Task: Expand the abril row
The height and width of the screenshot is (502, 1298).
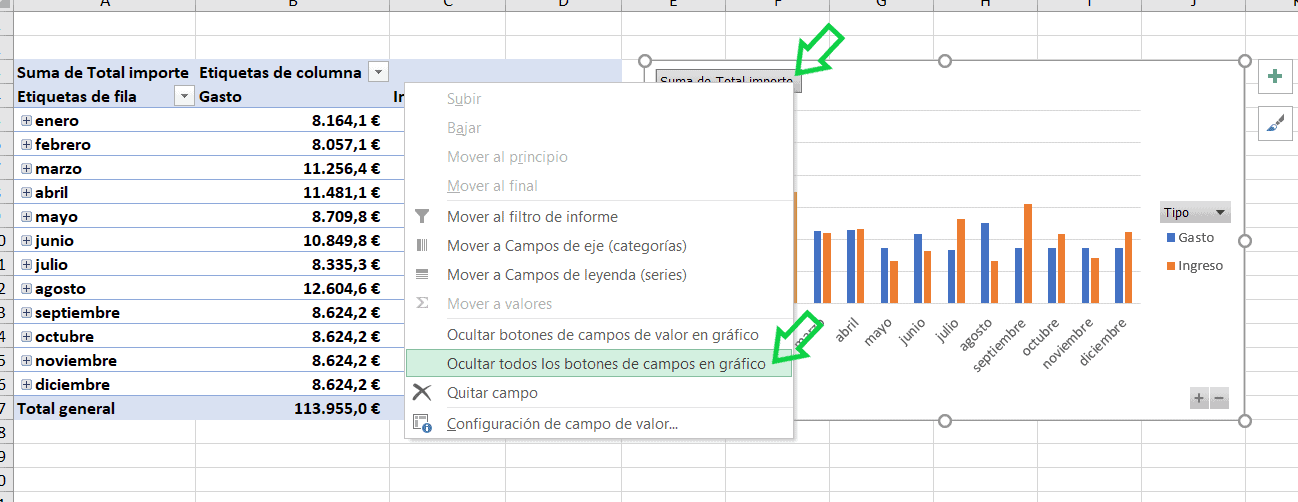Action: pos(26,192)
